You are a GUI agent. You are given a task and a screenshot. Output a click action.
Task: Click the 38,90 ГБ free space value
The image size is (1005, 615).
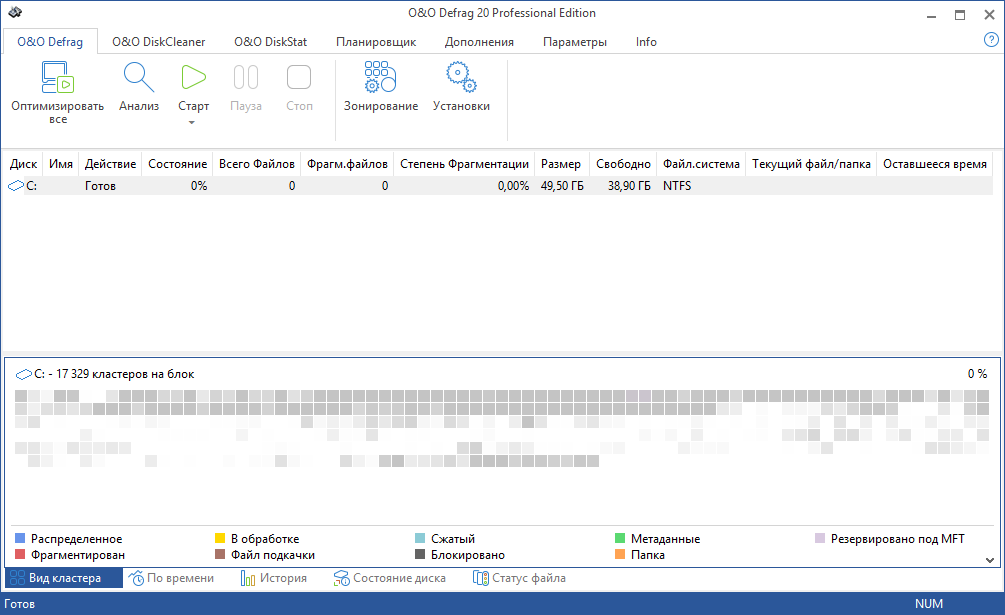pos(629,186)
